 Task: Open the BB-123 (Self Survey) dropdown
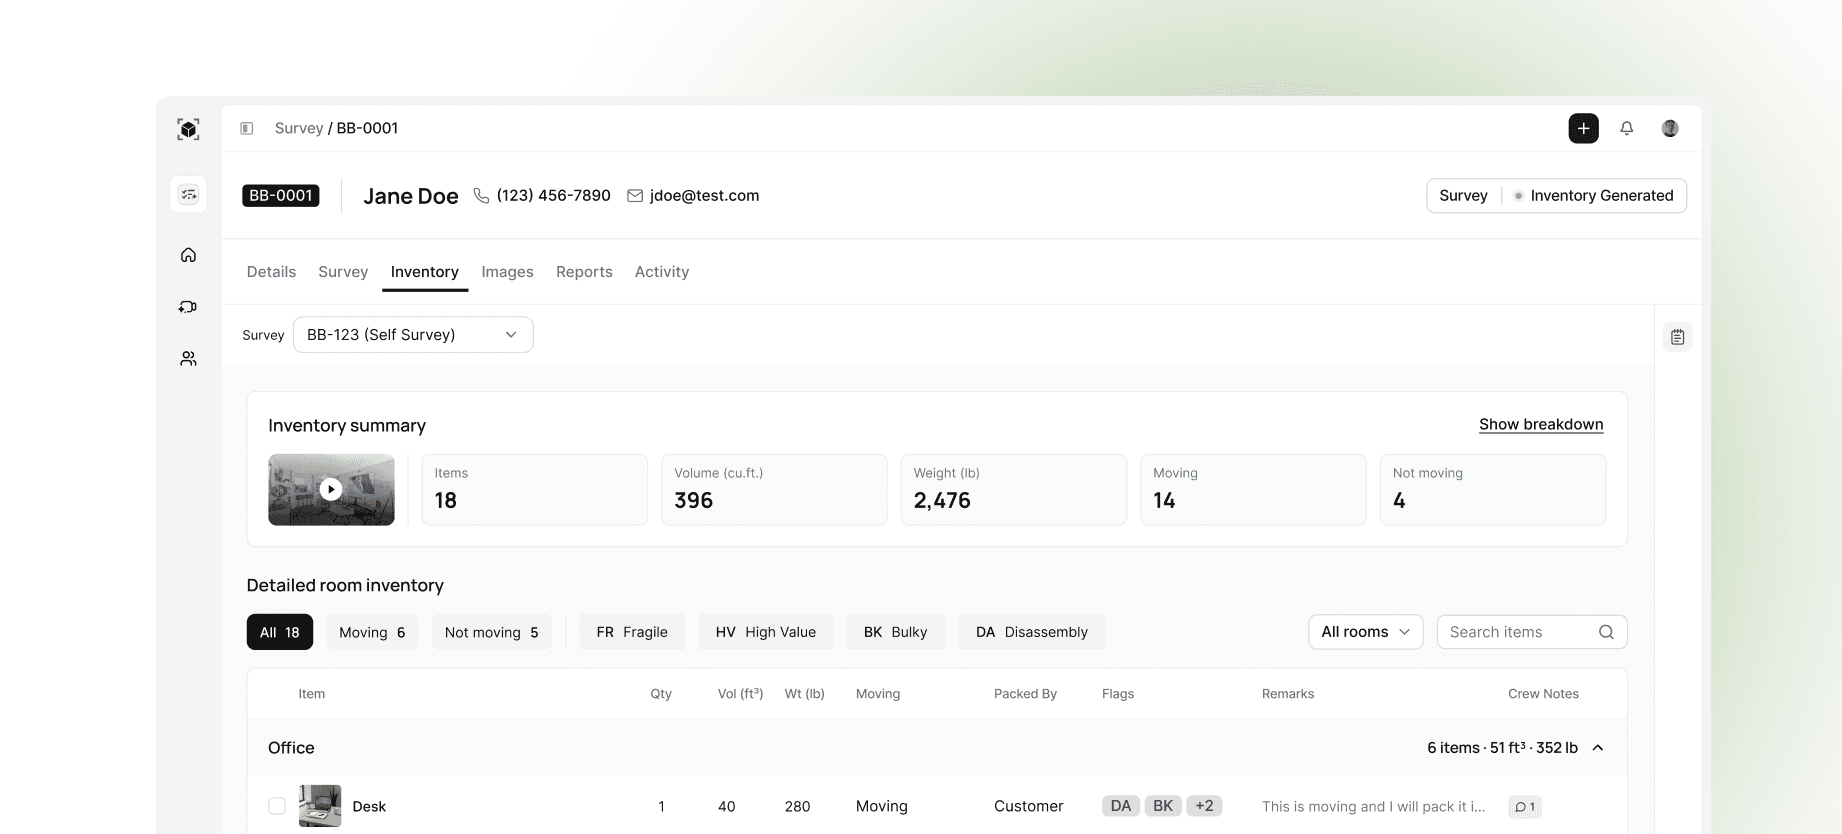(x=413, y=335)
